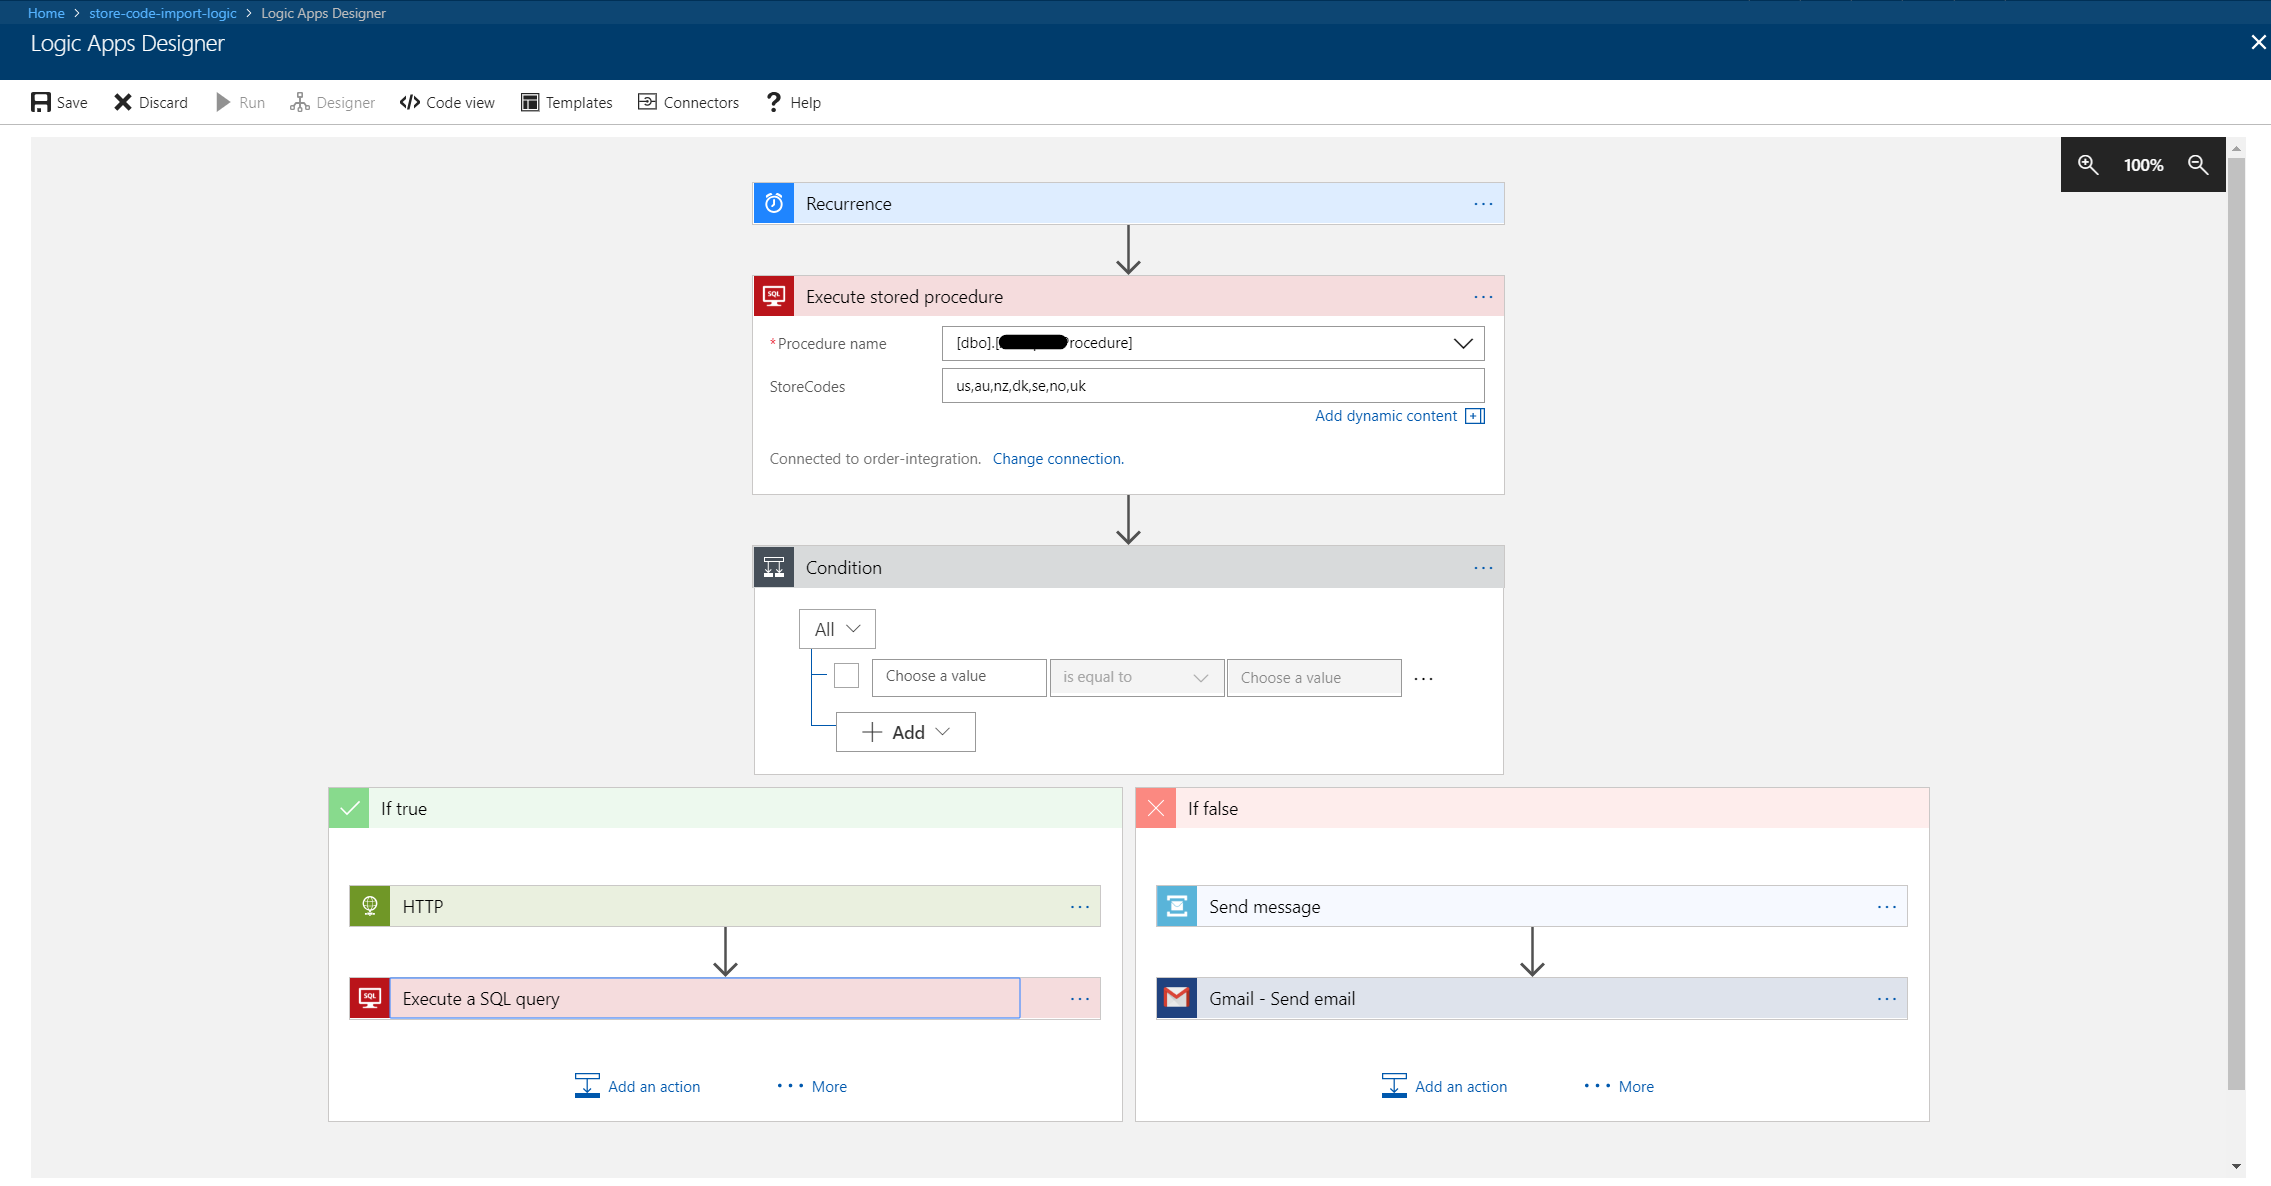Click the Connectors toolbar icon

pos(646,102)
